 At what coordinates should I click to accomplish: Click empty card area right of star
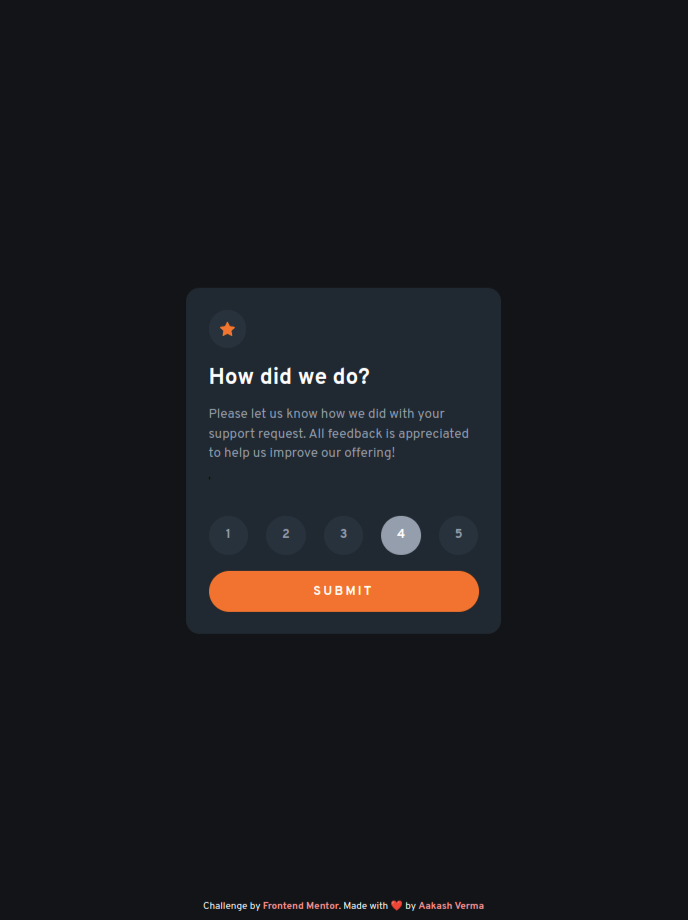pyautogui.click(x=370, y=329)
